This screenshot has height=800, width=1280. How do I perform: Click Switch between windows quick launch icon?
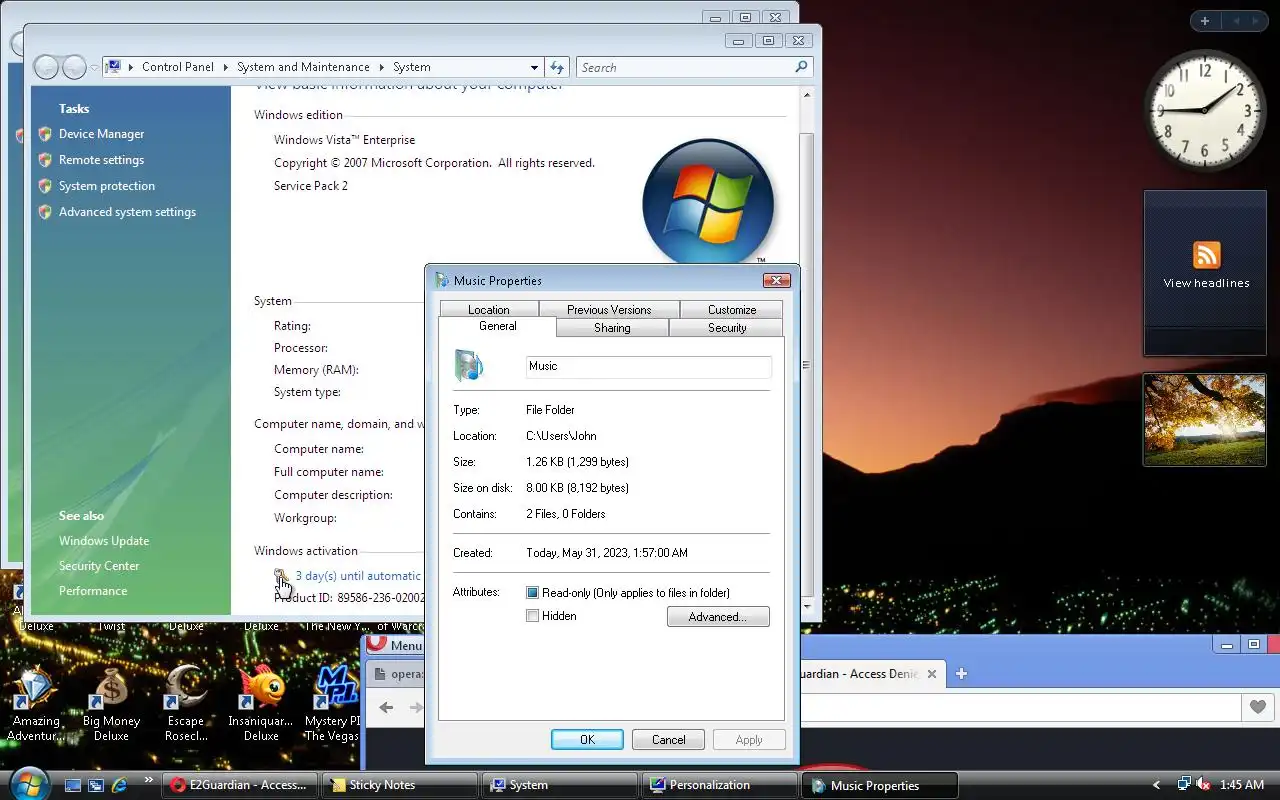[x=96, y=785]
